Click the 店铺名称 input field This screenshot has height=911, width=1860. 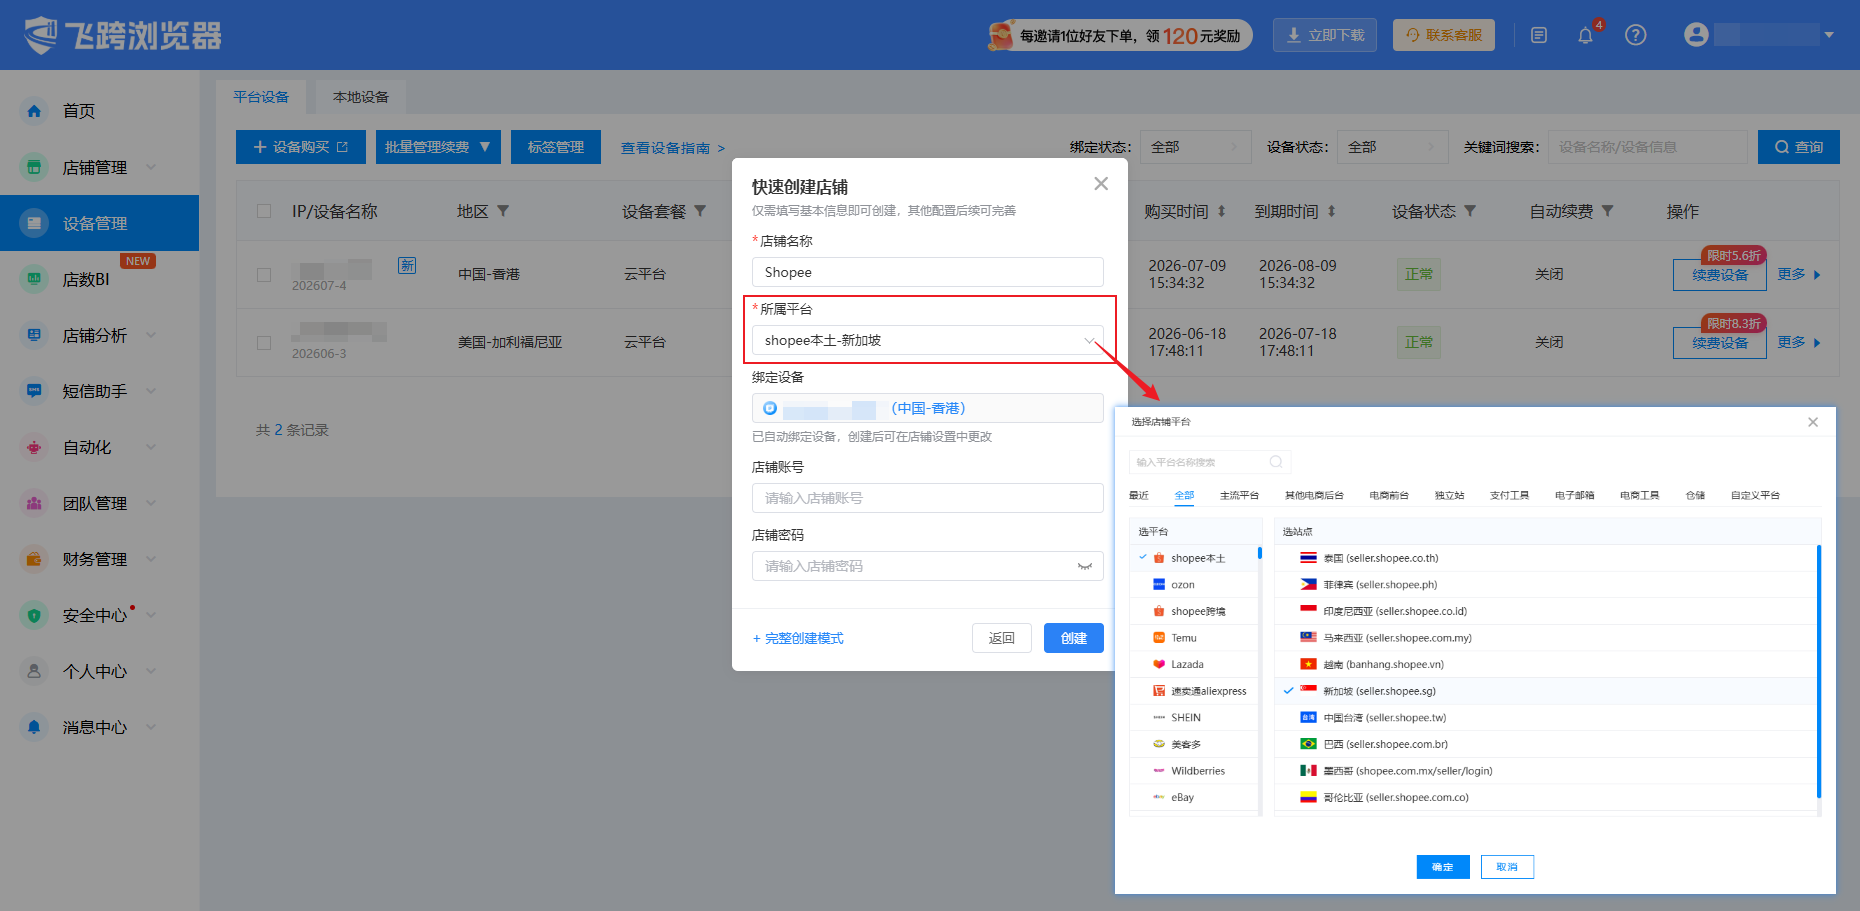928,272
